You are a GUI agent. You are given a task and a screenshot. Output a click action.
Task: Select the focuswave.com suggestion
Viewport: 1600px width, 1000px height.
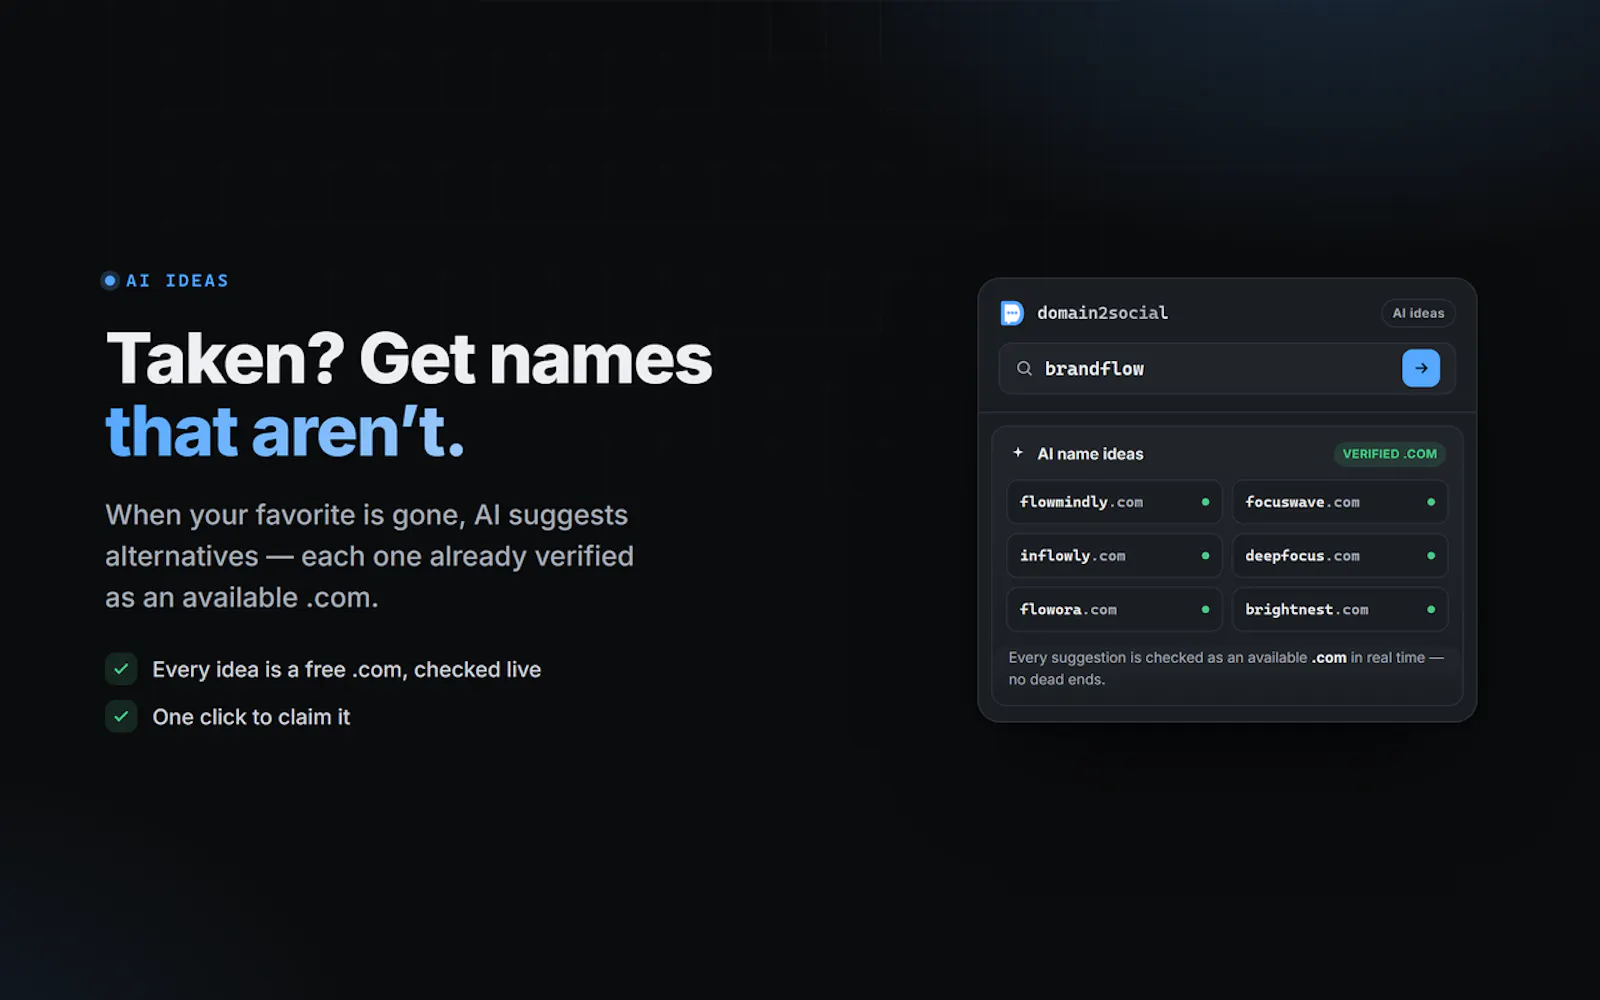(x=1340, y=502)
